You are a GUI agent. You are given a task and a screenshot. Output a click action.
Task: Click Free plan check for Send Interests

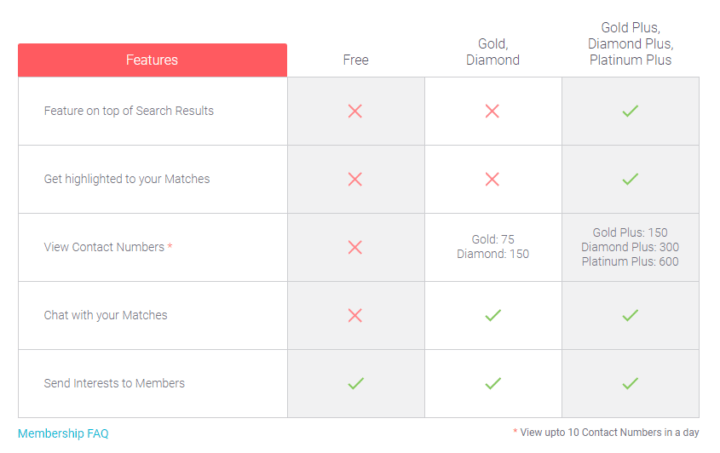click(x=355, y=383)
